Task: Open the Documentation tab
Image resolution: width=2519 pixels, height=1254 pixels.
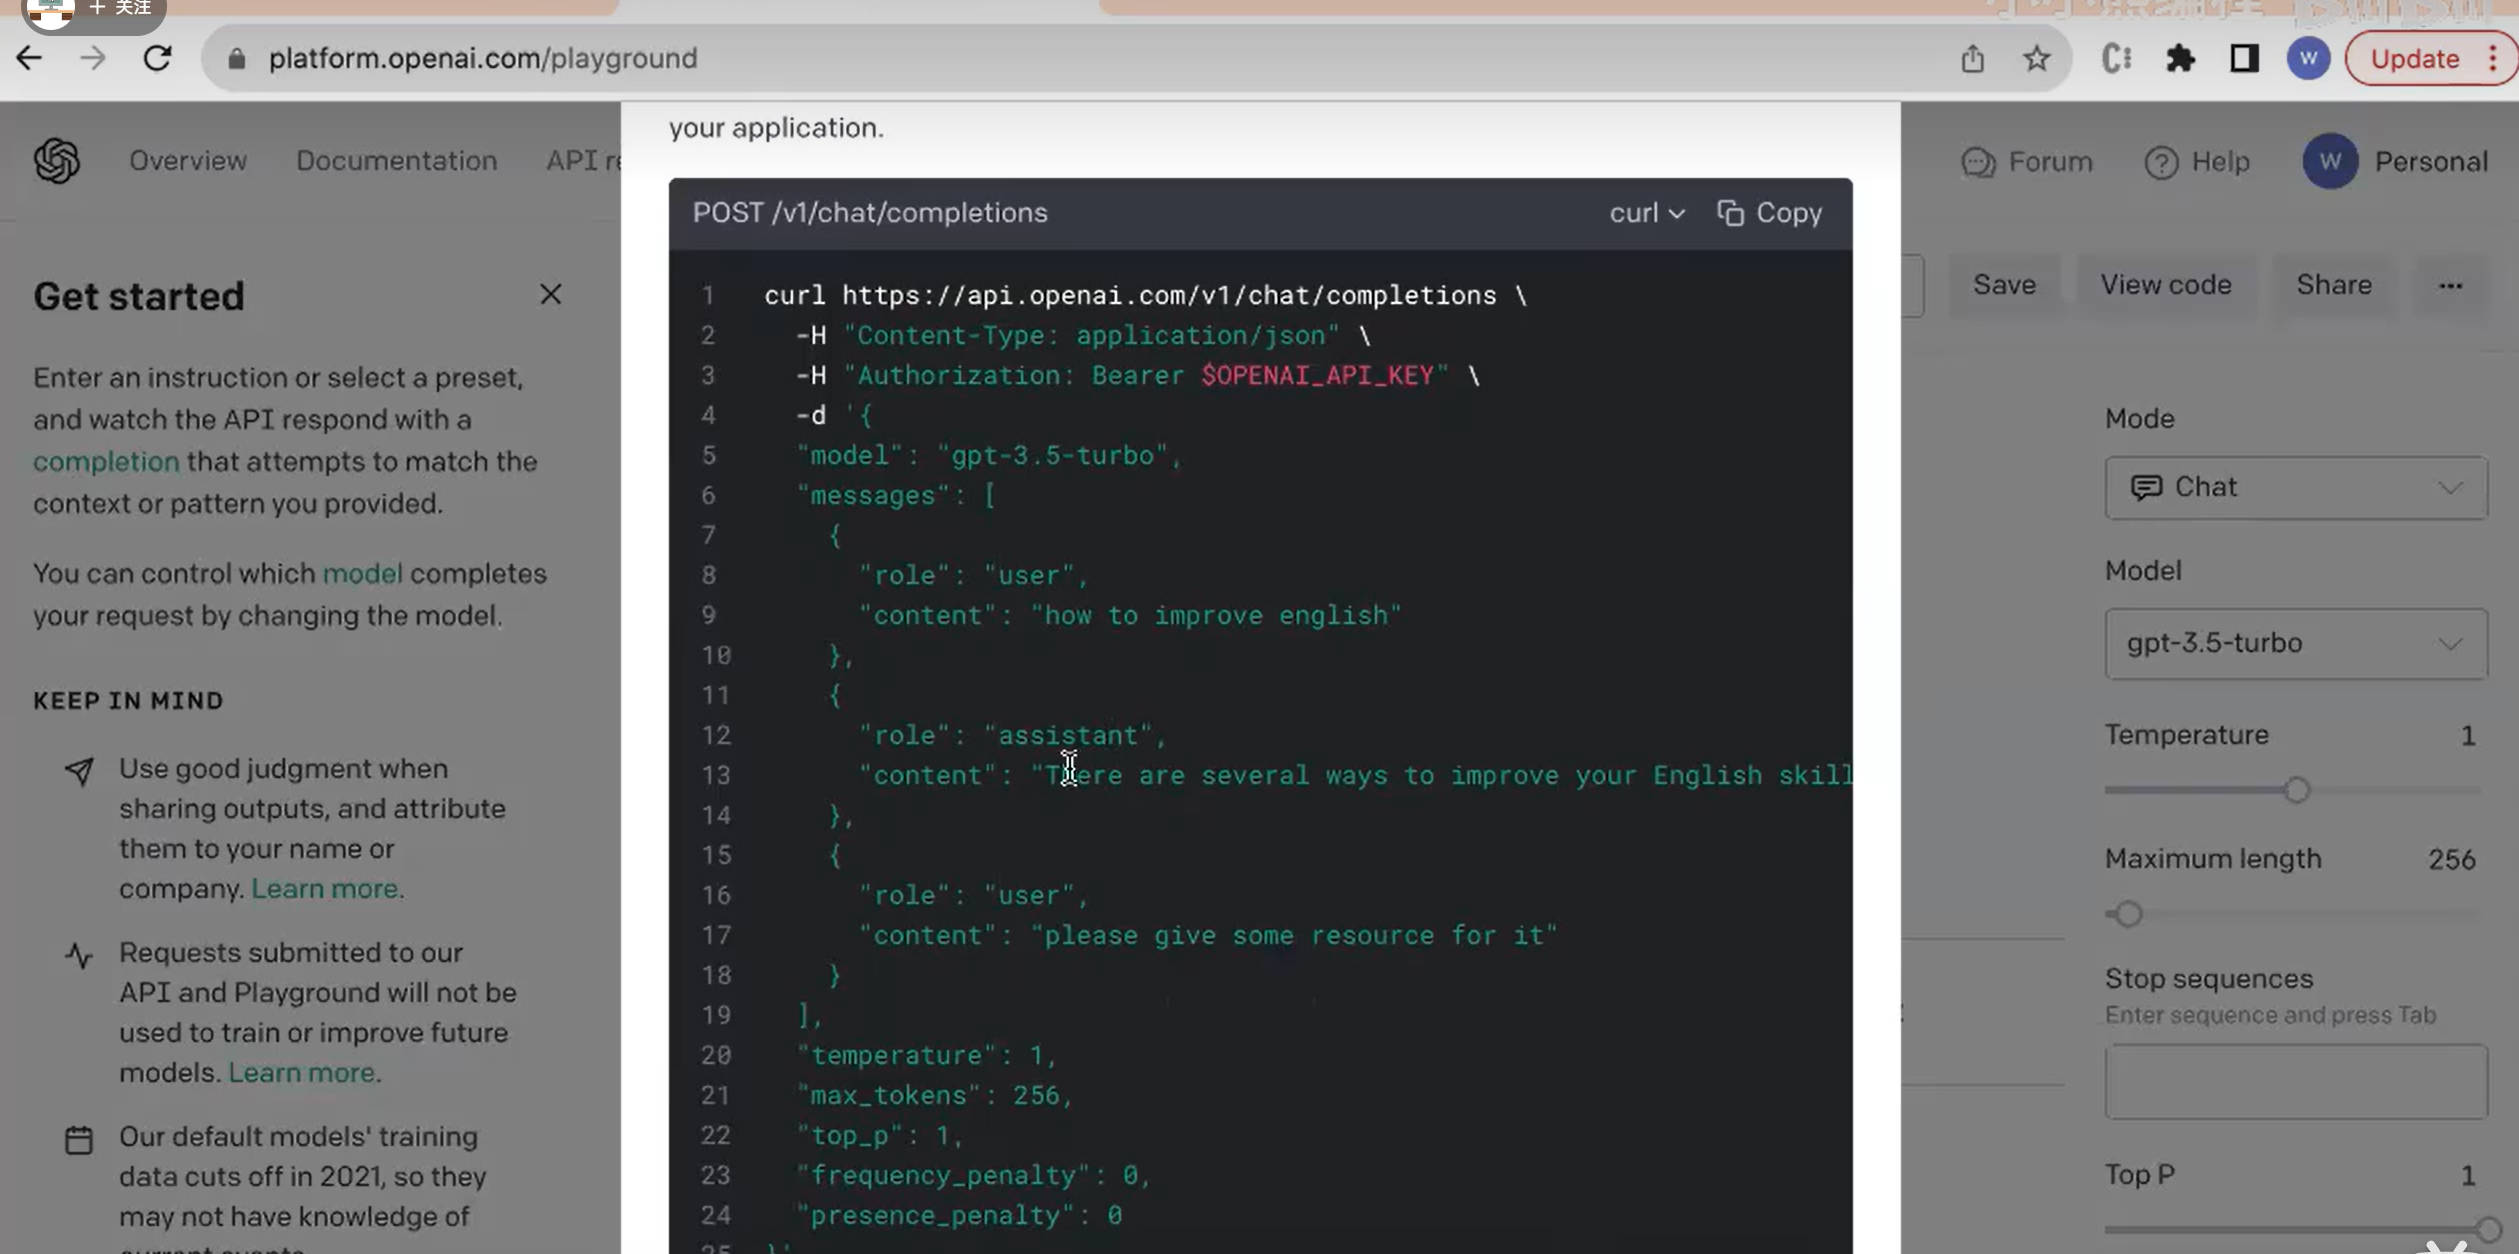Action: point(396,161)
